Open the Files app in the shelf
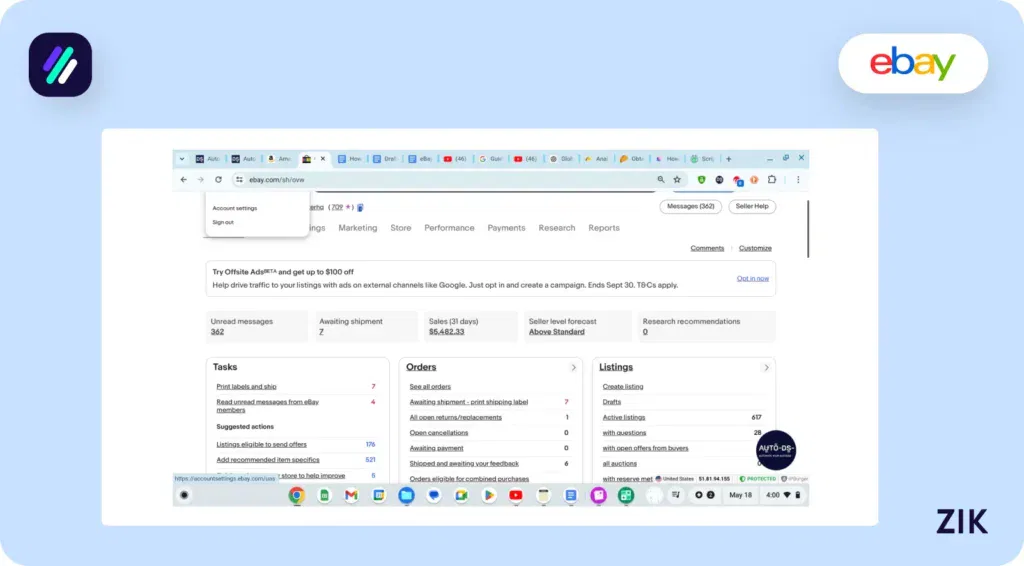1024x566 pixels. 406,495
